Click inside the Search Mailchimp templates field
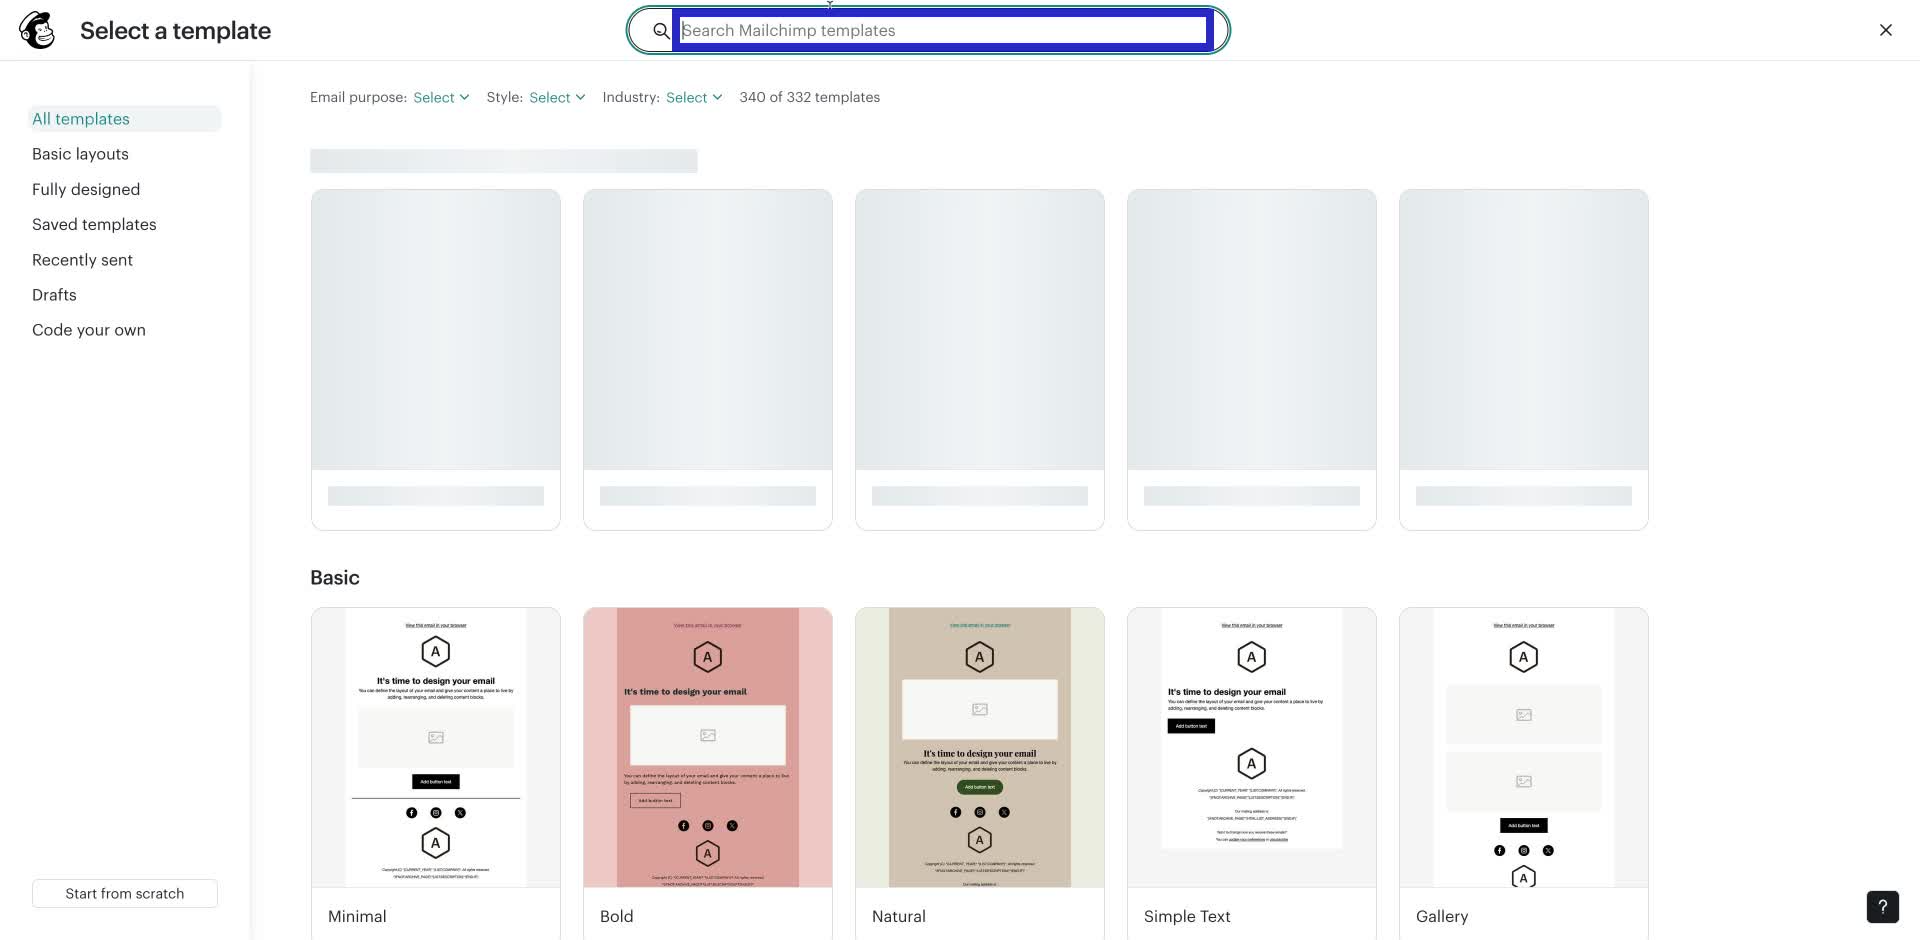Screen dimensions: 1920x940 [943, 30]
